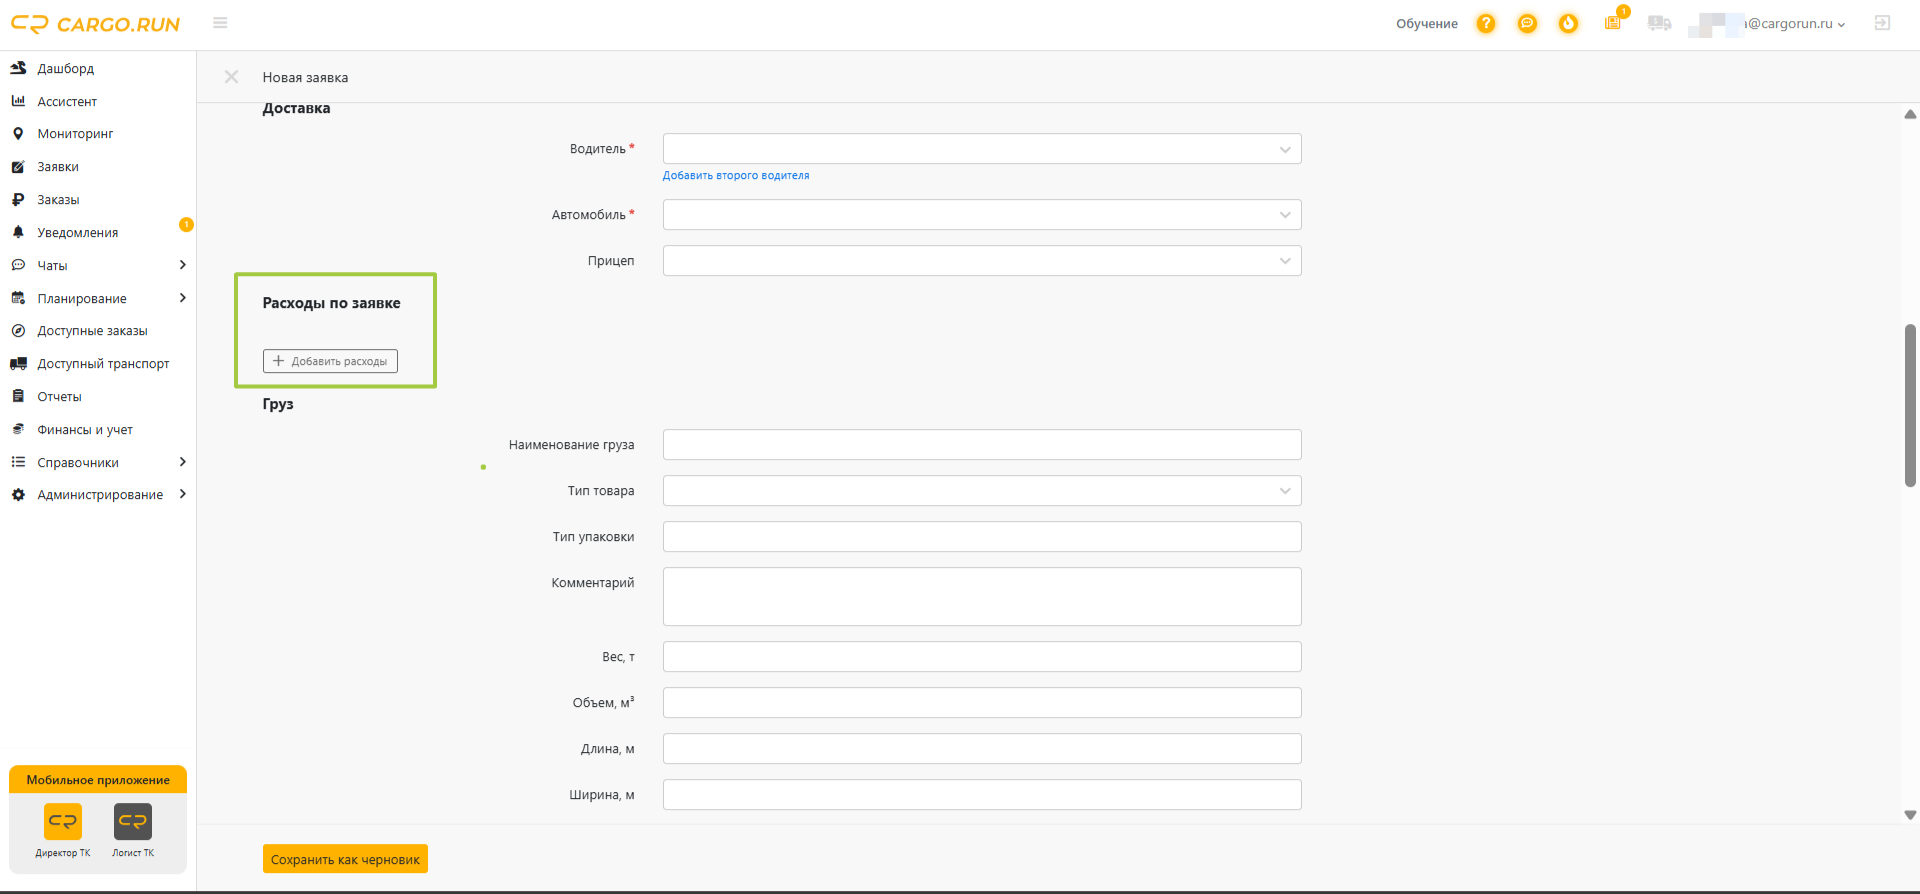Focus the Объем, м³ field
The width and height of the screenshot is (1920, 894).
click(982, 703)
